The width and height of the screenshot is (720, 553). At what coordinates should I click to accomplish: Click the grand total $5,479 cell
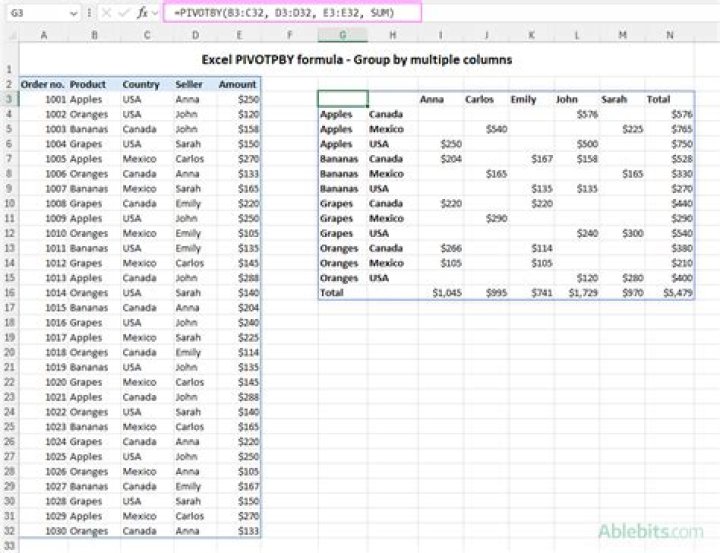coord(672,293)
